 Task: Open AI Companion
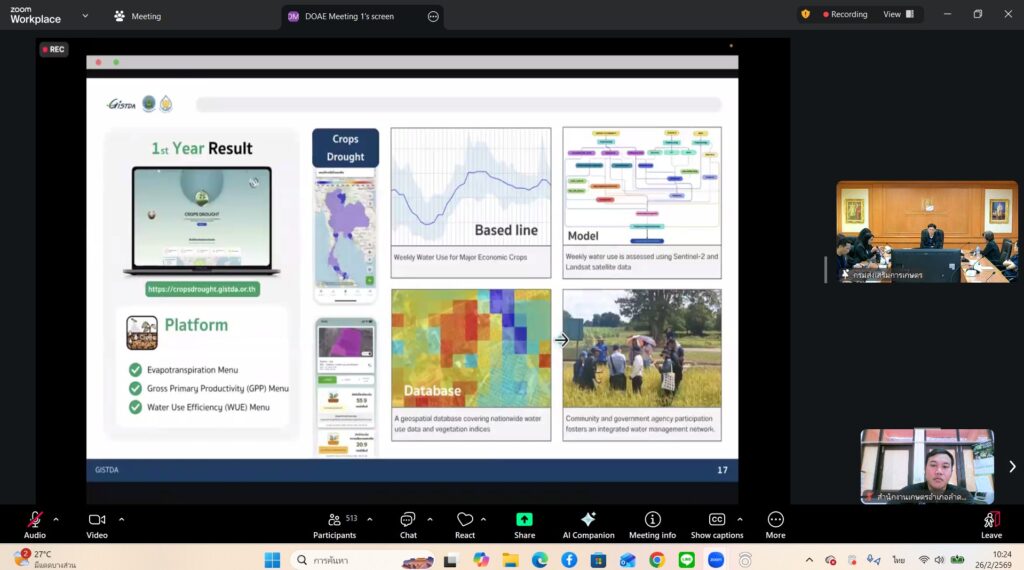tap(588, 521)
